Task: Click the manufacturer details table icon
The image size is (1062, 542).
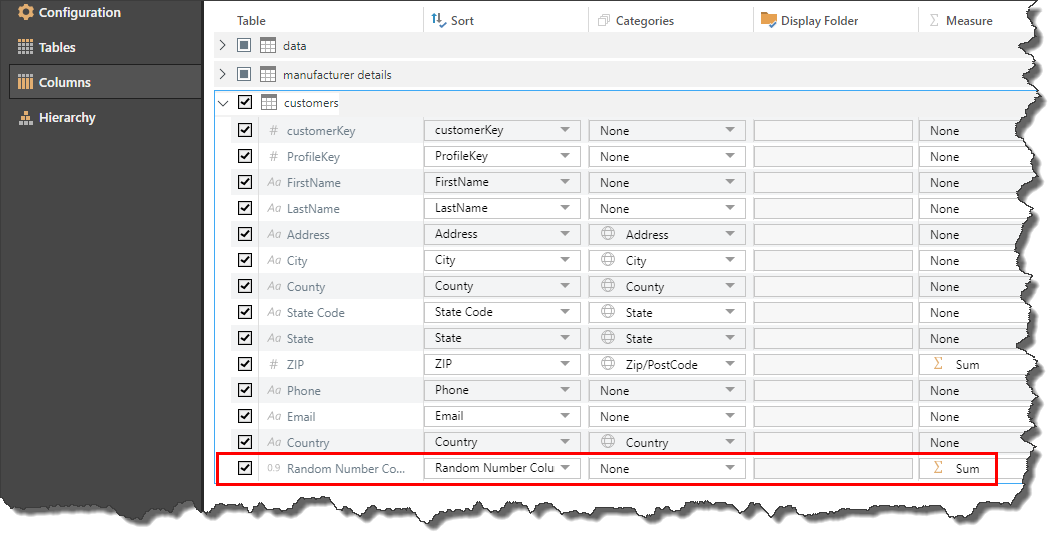Action: 268,74
